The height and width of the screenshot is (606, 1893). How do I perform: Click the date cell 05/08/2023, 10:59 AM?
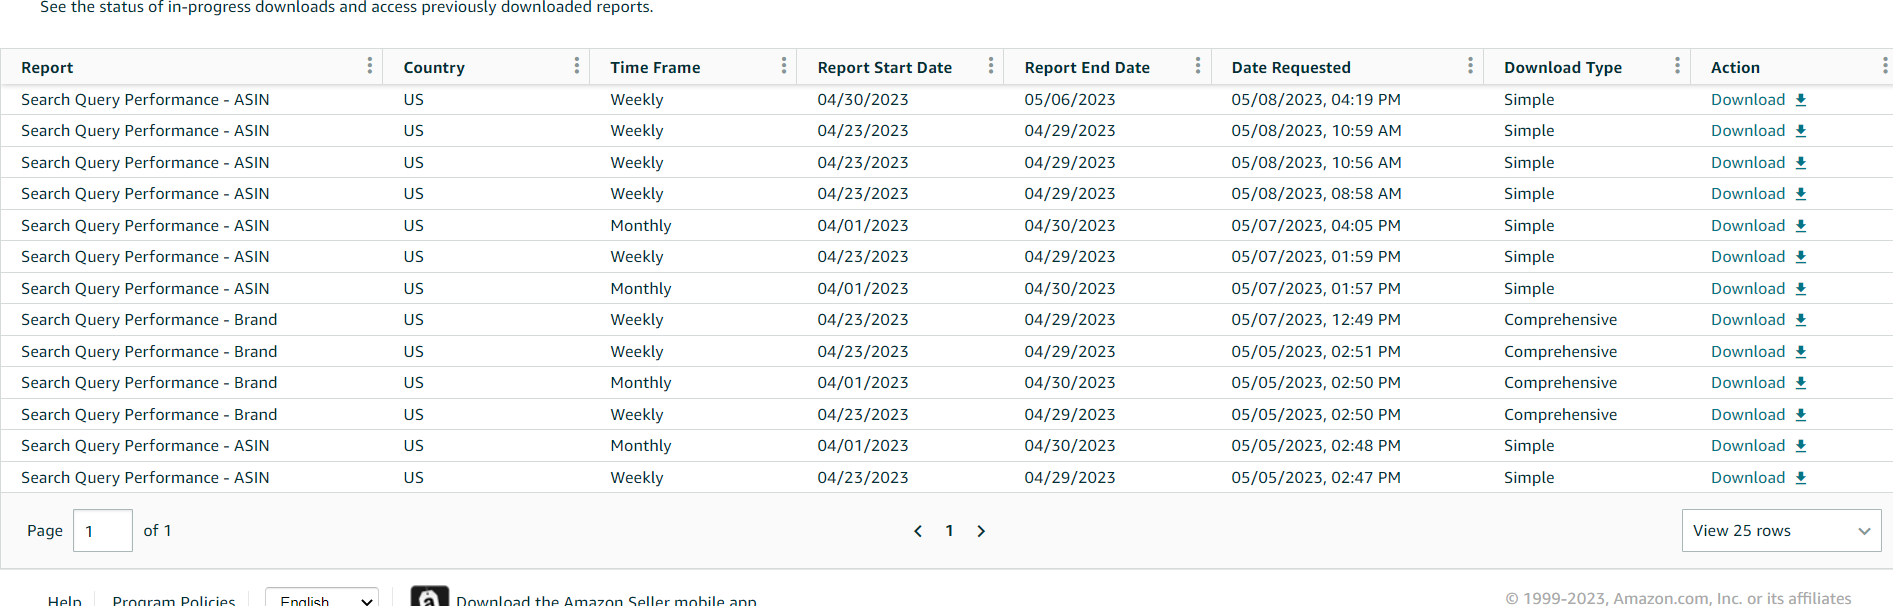[1316, 131]
